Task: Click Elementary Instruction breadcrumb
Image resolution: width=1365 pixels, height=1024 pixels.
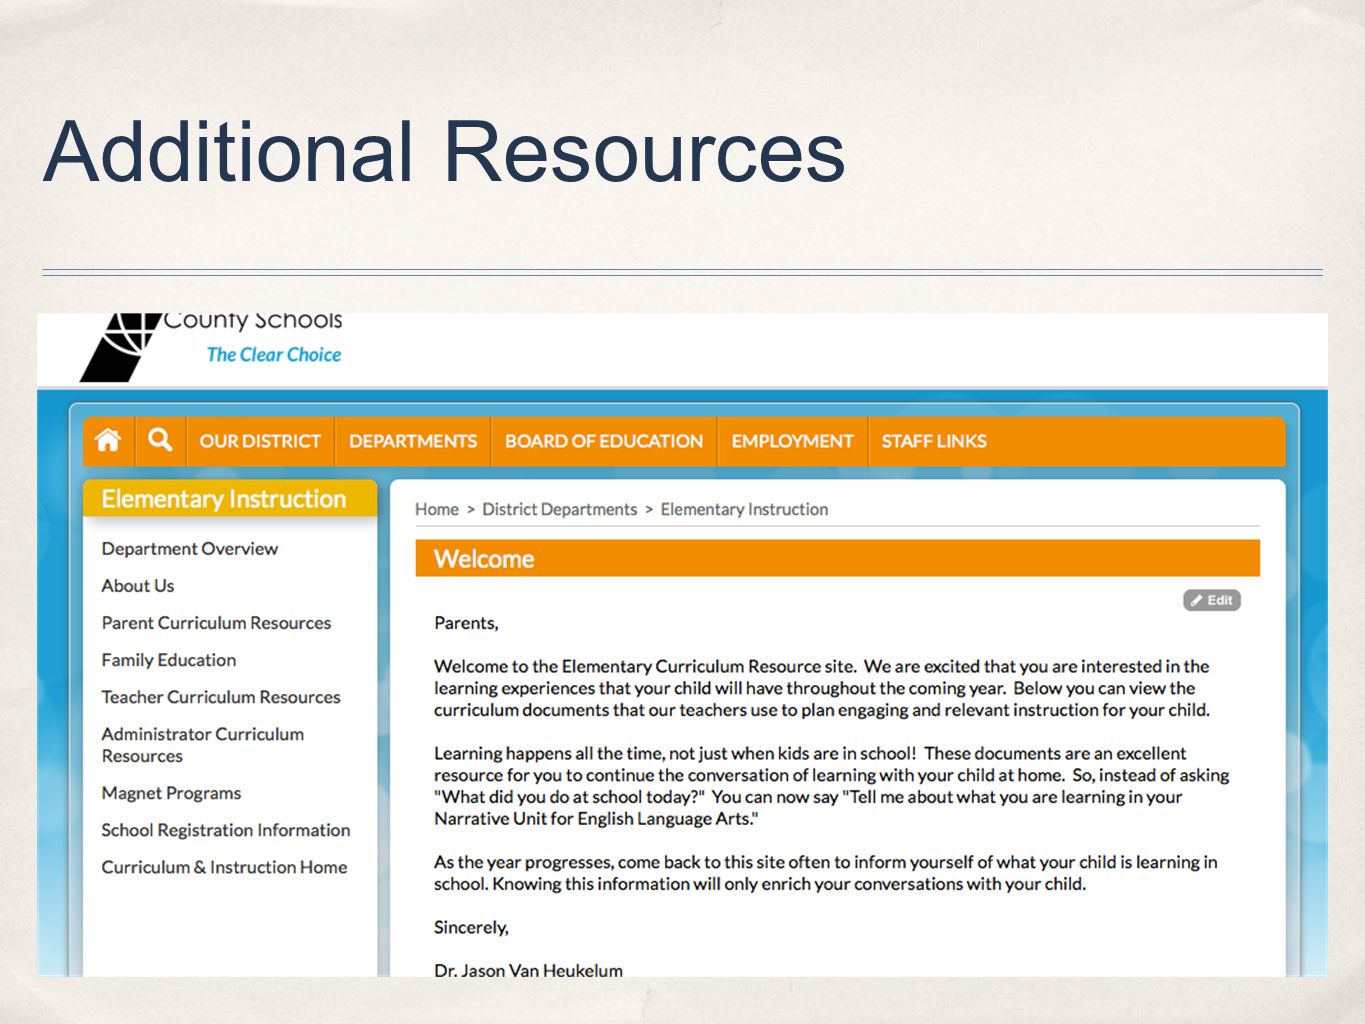Action: [x=744, y=509]
